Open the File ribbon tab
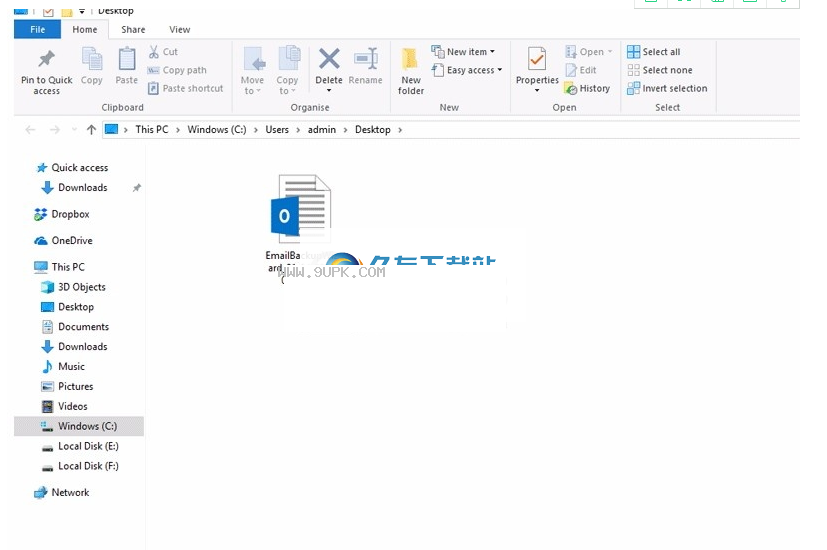This screenshot has height=550, width=827. [37, 30]
